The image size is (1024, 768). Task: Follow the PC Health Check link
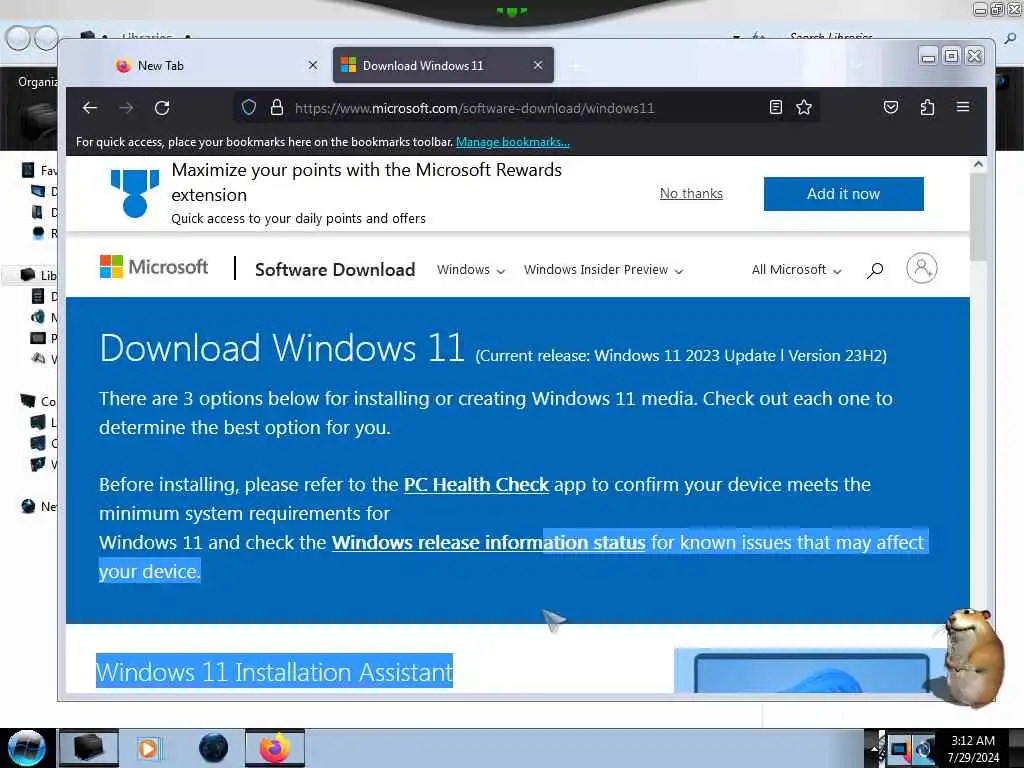click(x=476, y=485)
